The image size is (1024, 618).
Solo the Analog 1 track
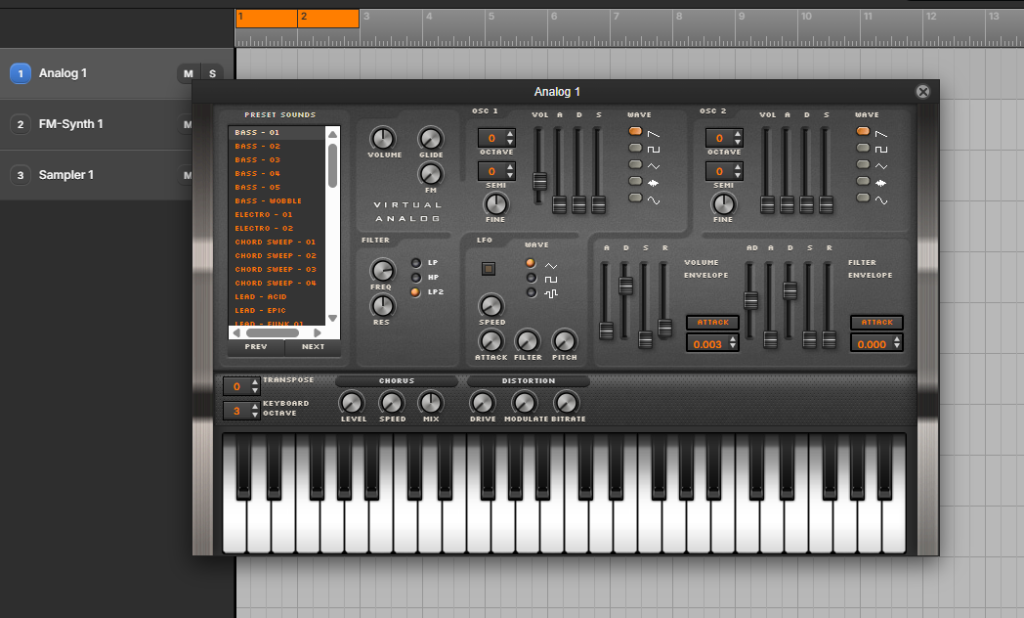click(212, 74)
